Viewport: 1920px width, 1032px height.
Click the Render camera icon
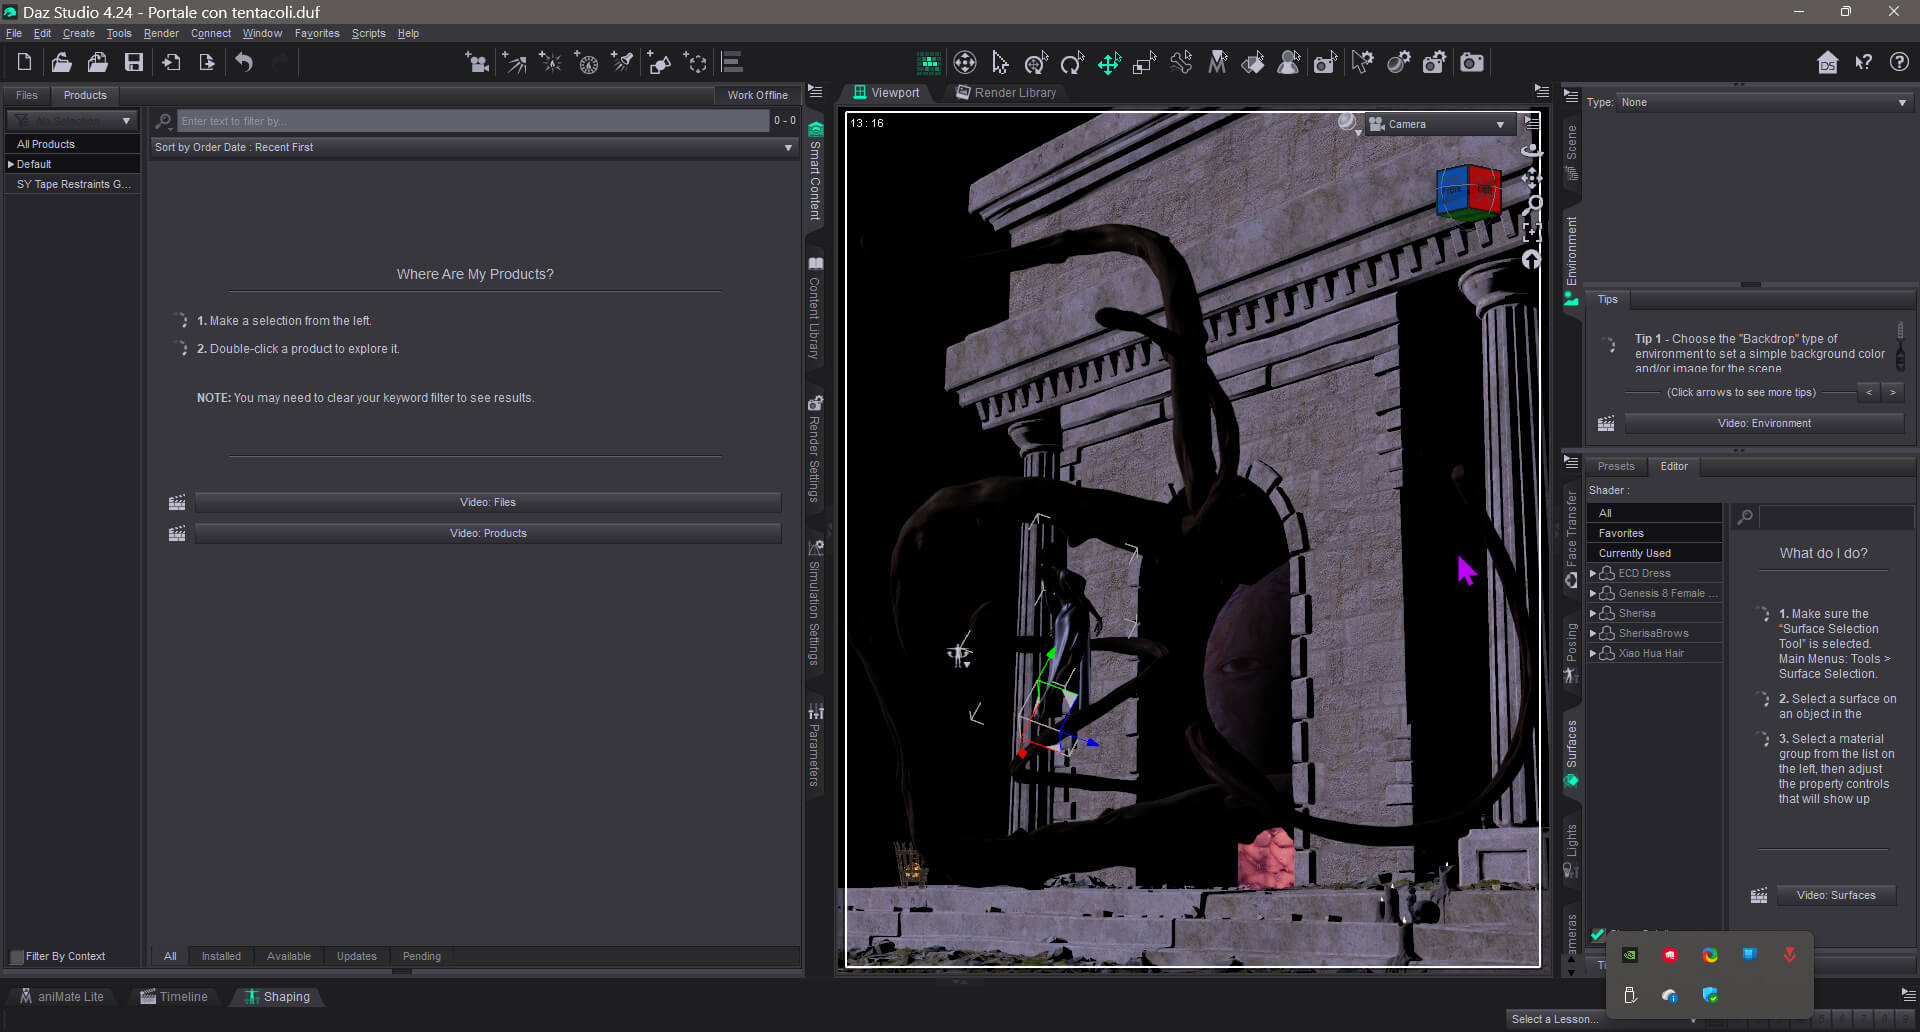click(1472, 63)
